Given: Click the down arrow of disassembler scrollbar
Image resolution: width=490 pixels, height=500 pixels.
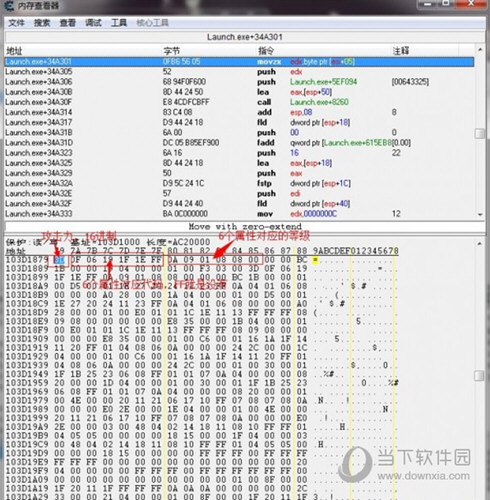Looking at the screenshot, I should 480,215.
